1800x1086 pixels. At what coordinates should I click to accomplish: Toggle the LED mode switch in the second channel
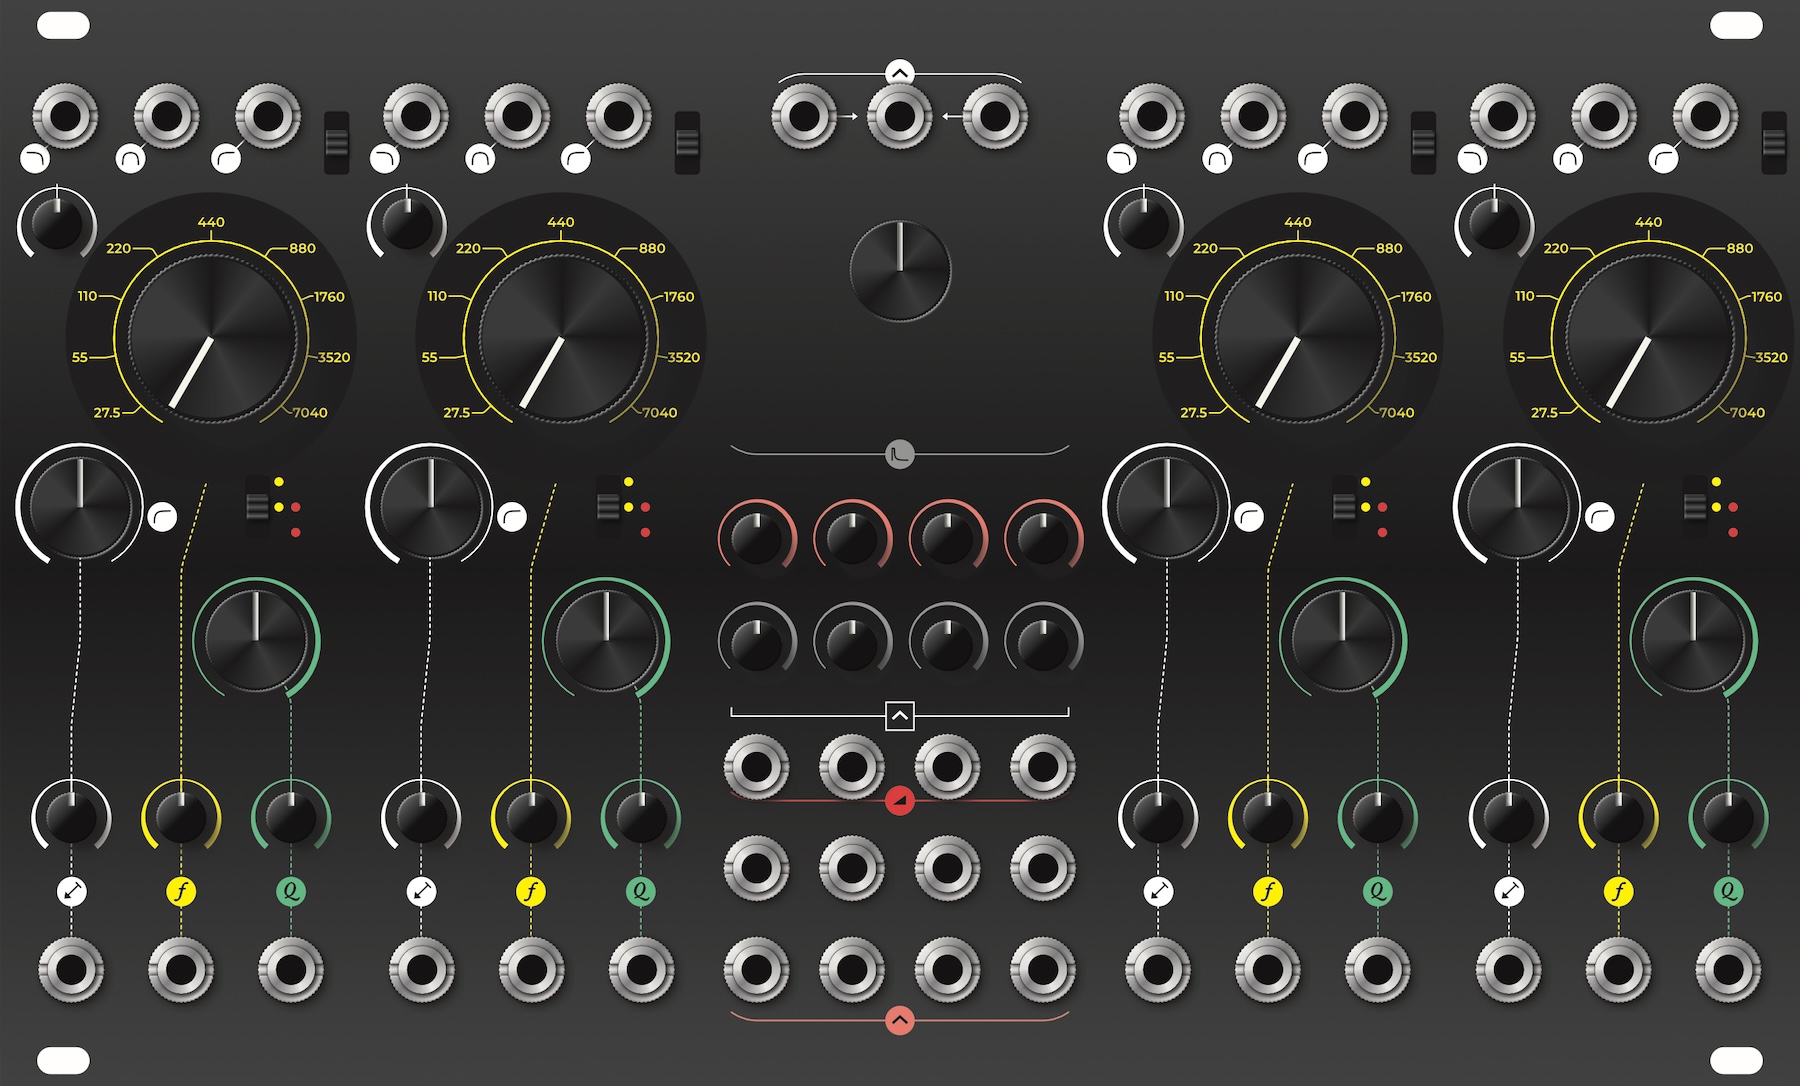click(x=608, y=506)
